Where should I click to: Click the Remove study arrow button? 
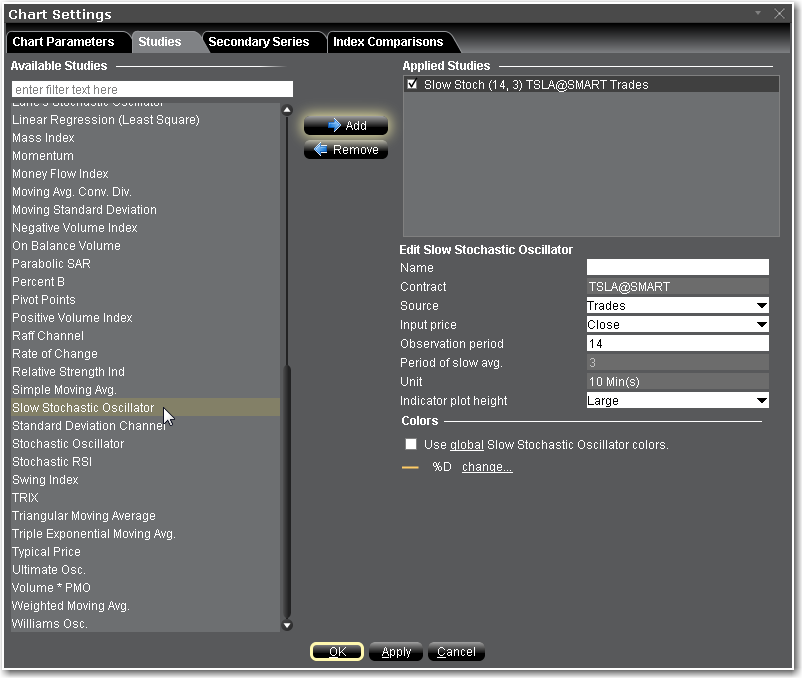(346, 150)
